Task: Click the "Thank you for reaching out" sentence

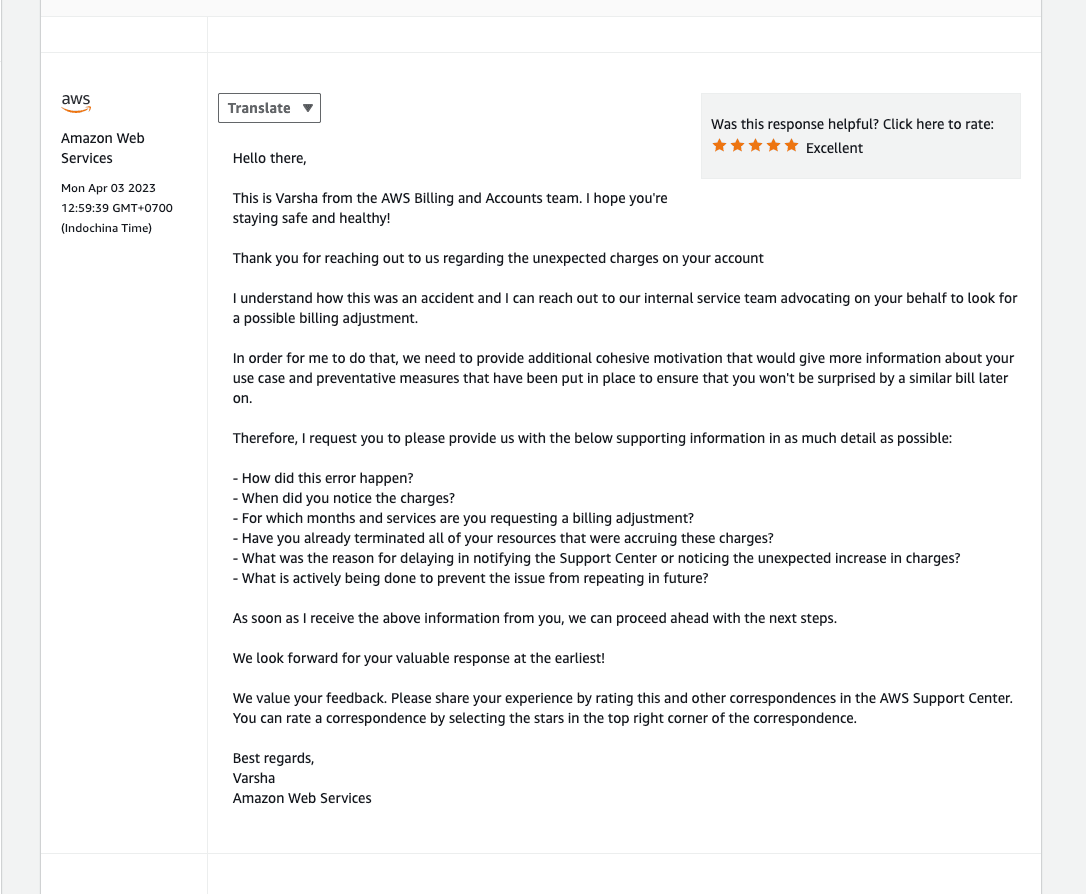Action: [x=498, y=258]
